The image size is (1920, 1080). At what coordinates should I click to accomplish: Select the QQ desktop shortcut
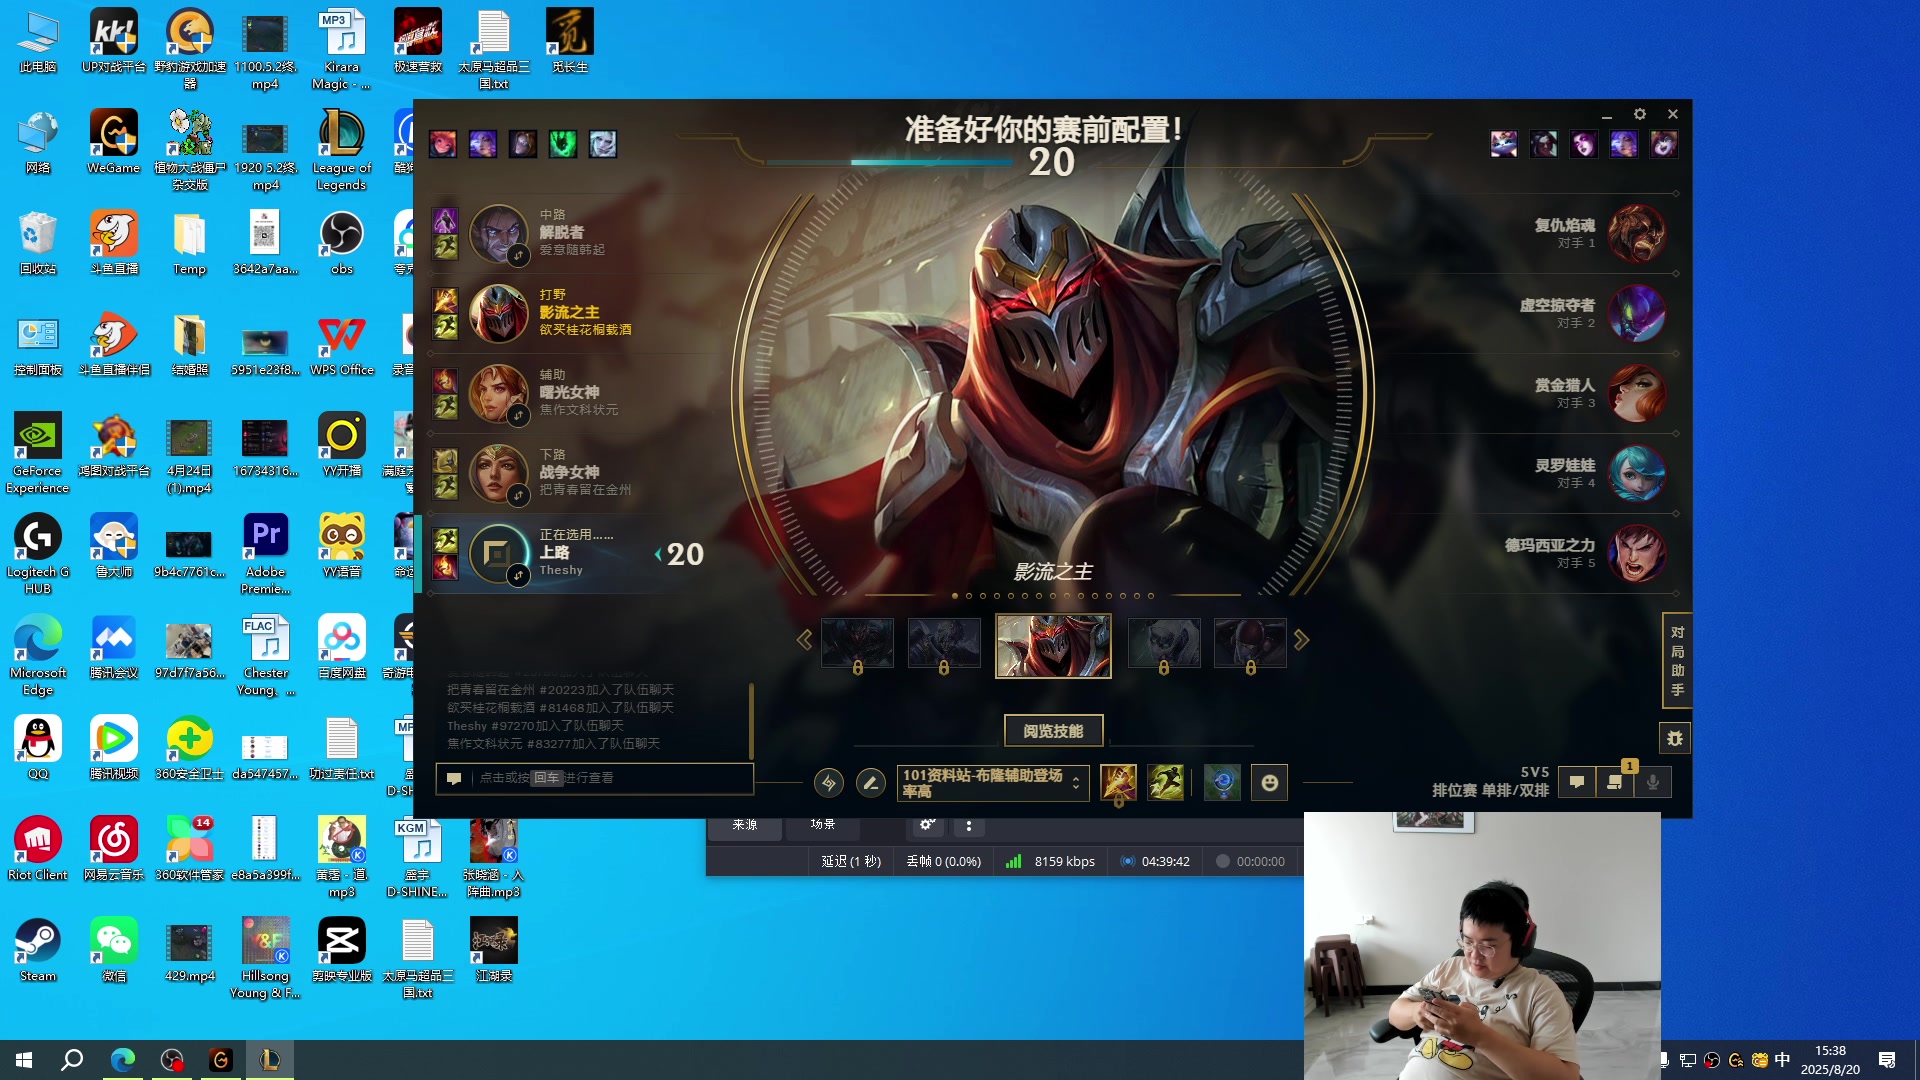point(38,748)
